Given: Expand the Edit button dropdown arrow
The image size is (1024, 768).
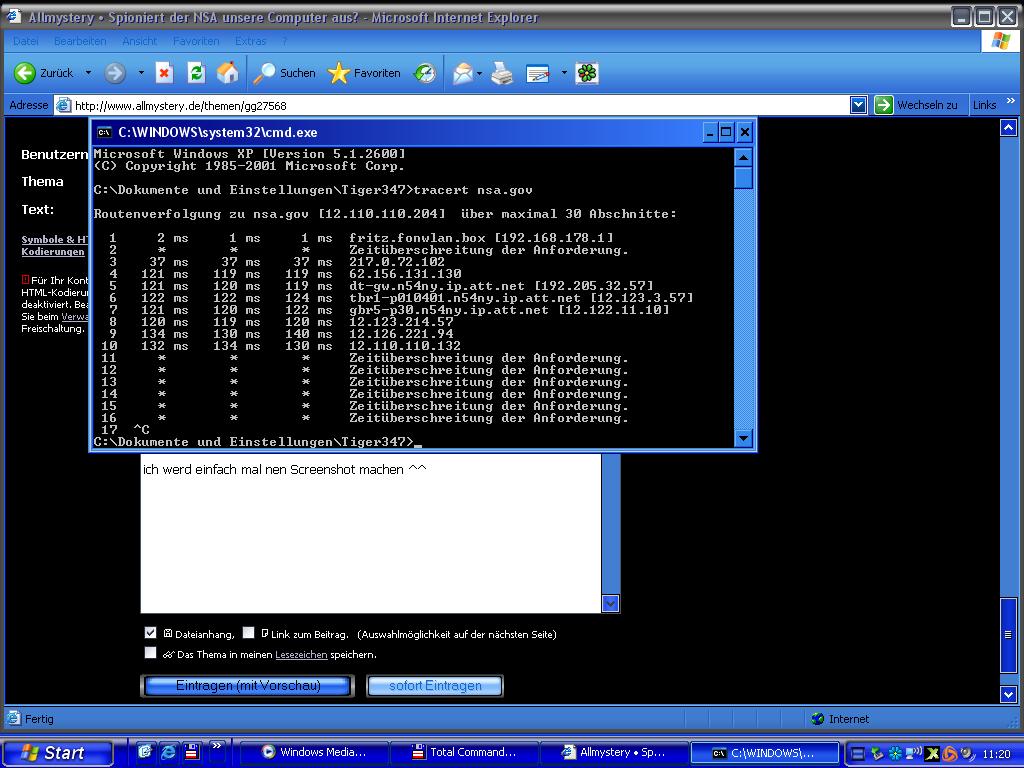Looking at the screenshot, I should [x=564, y=73].
